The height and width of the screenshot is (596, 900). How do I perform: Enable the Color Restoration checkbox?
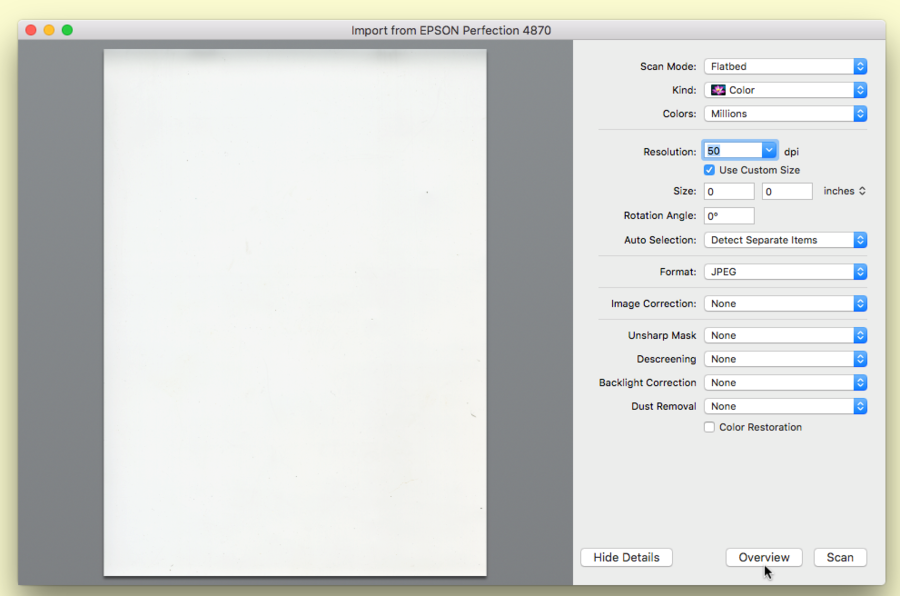710,427
